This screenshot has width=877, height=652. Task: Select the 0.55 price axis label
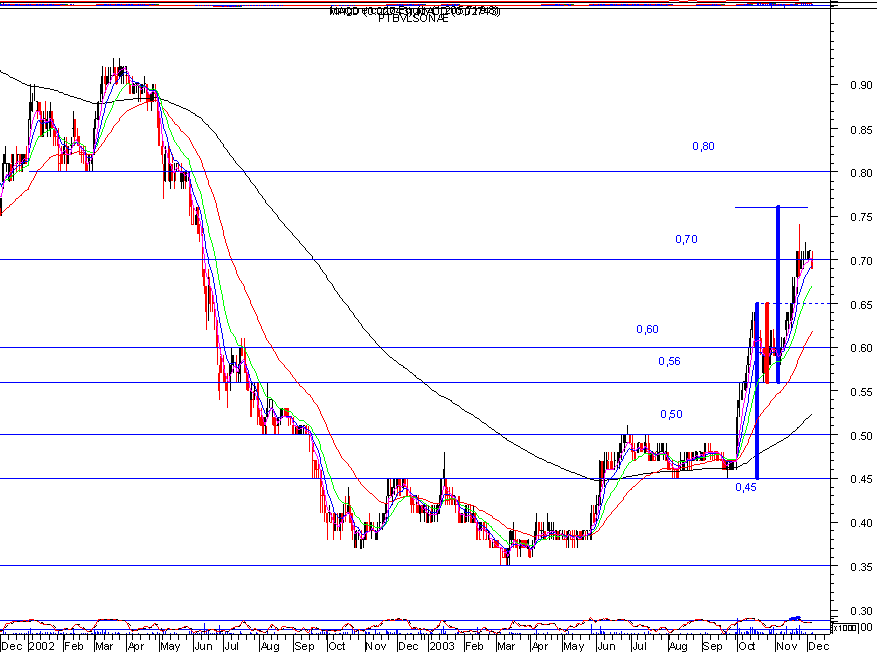pos(861,393)
